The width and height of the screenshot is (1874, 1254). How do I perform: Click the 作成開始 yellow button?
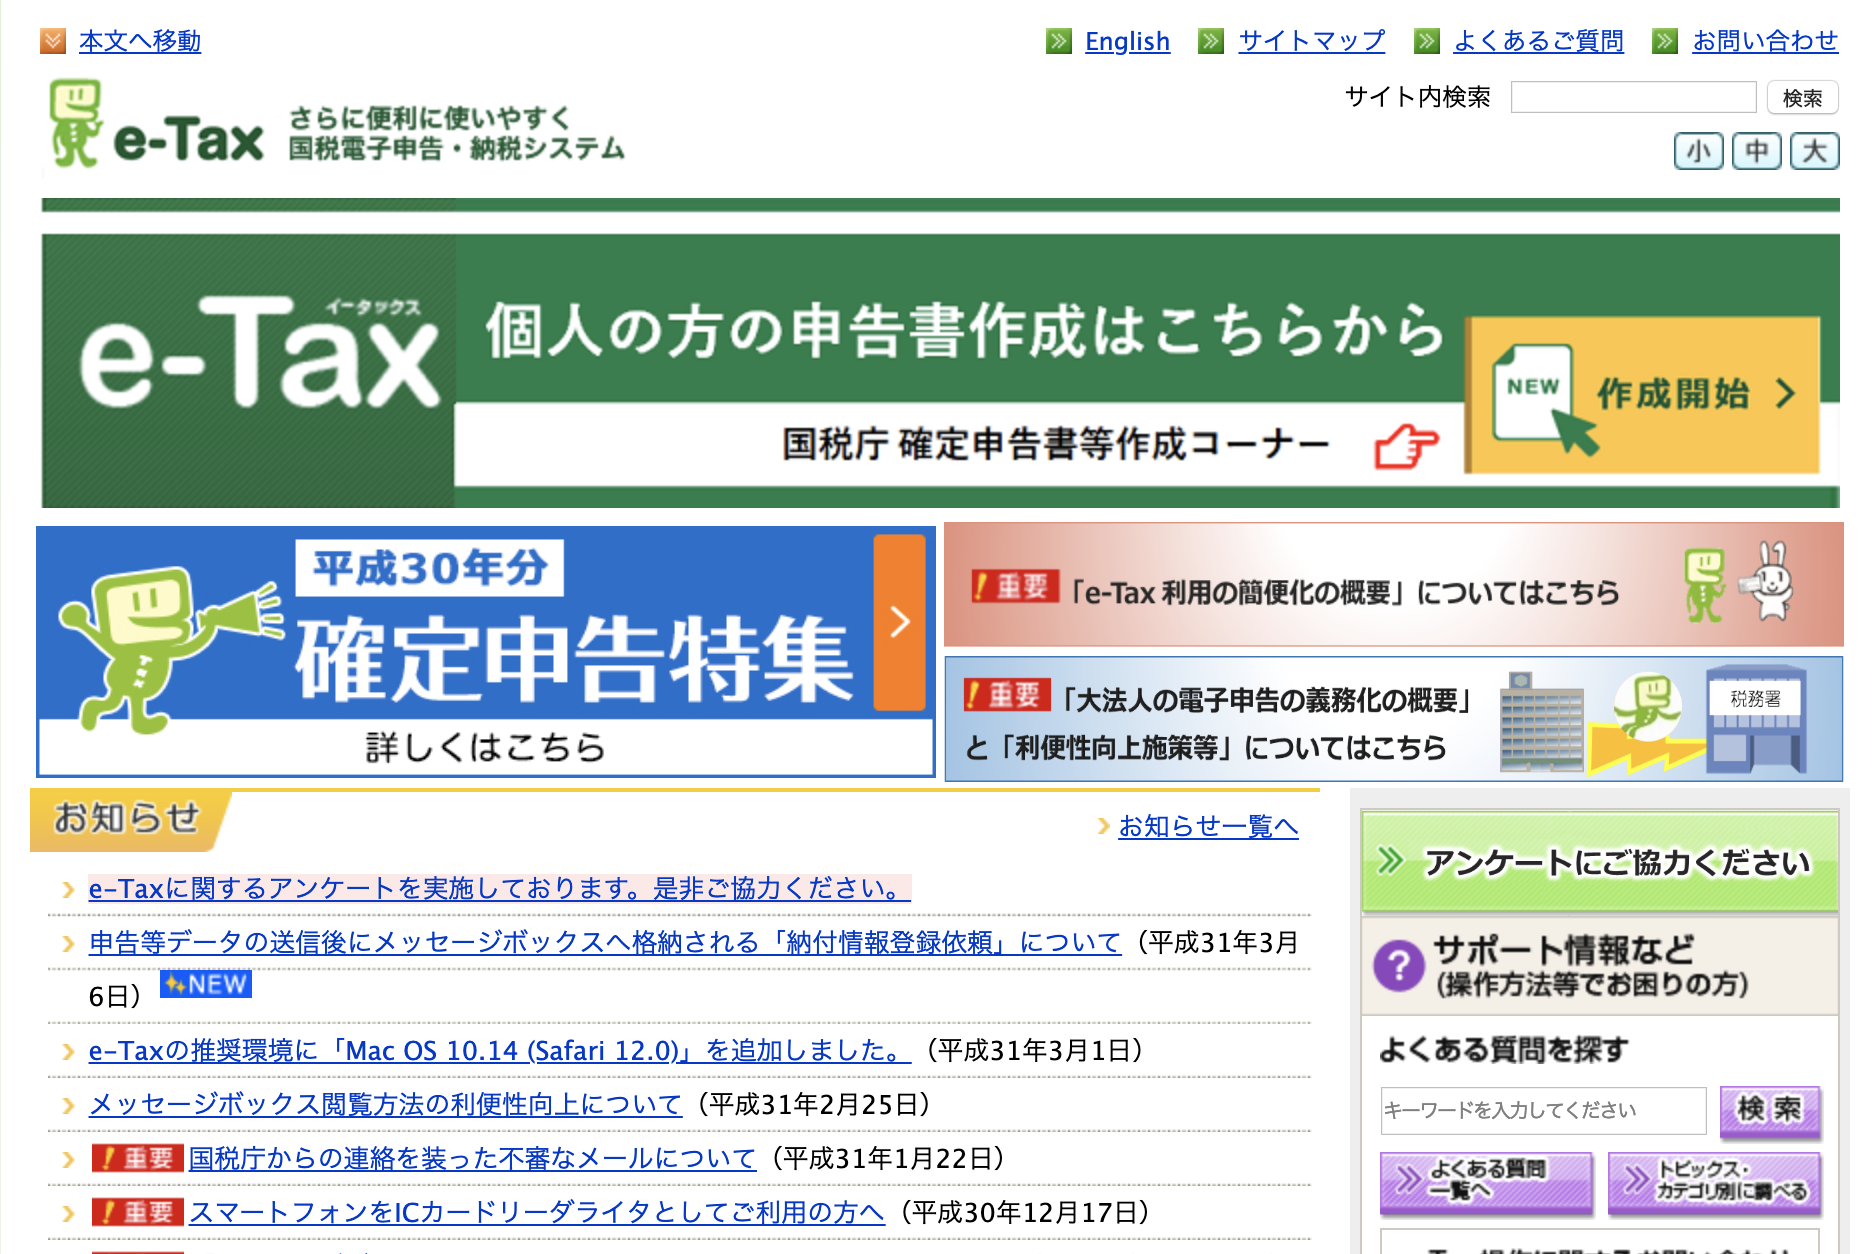click(1643, 395)
